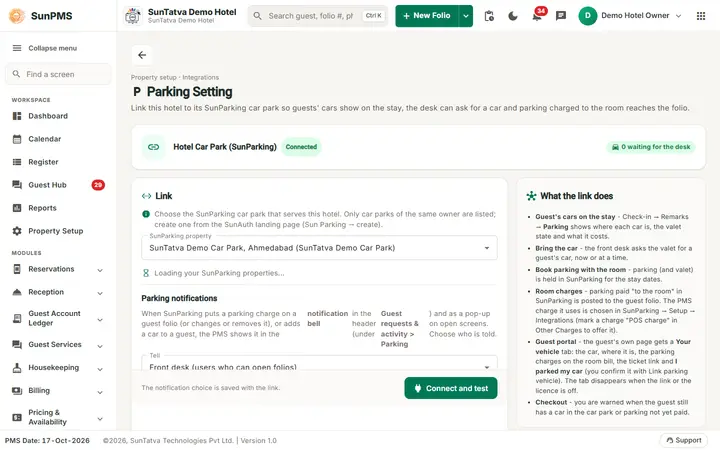This screenshot has width=720, height=450.
Task: Expand the Billing module
Action: pyautogui.click(x=100, y=392)
